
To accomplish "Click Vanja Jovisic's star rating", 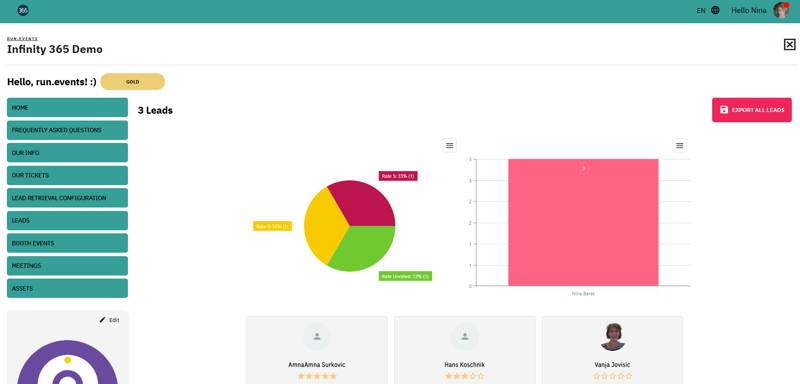I will pyautogui.click(x=613, y=376).
